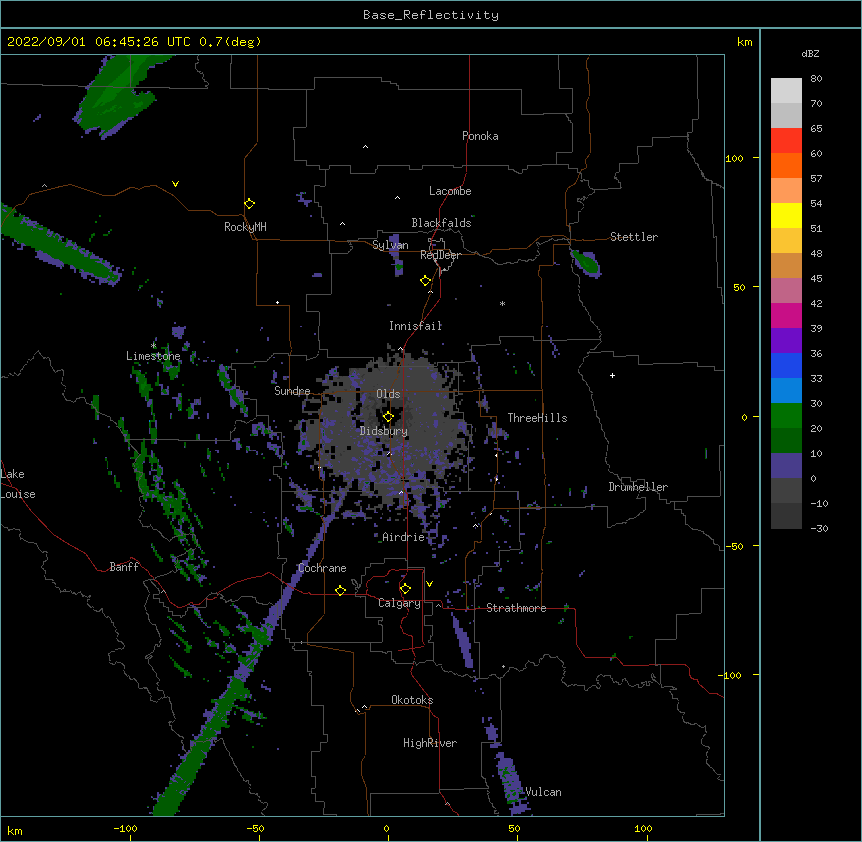Select the yellow v marker east of Calgary
This screenshot has height=842, width=862.
429,584
